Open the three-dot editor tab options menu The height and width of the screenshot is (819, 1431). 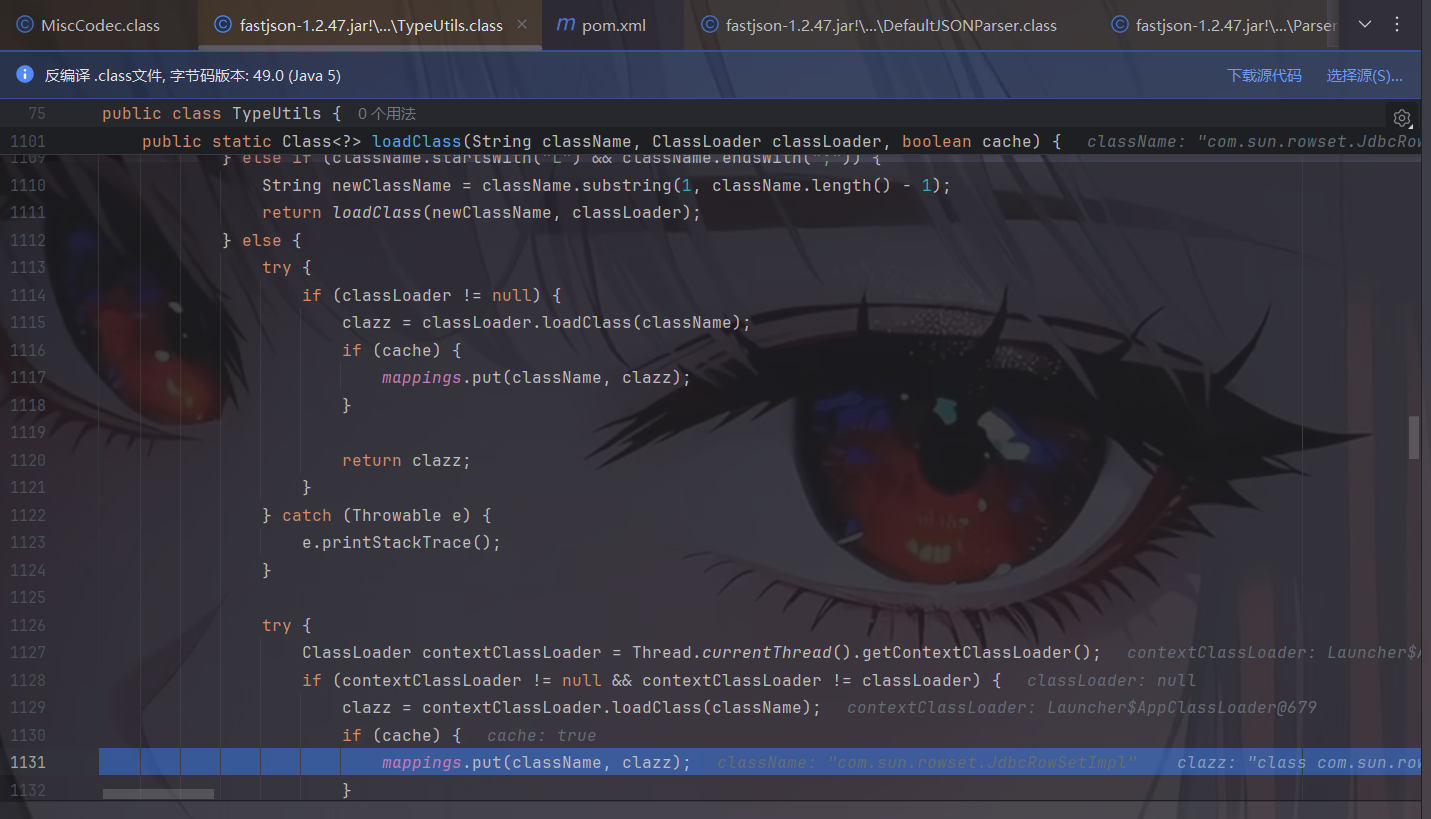(1397, 25)
